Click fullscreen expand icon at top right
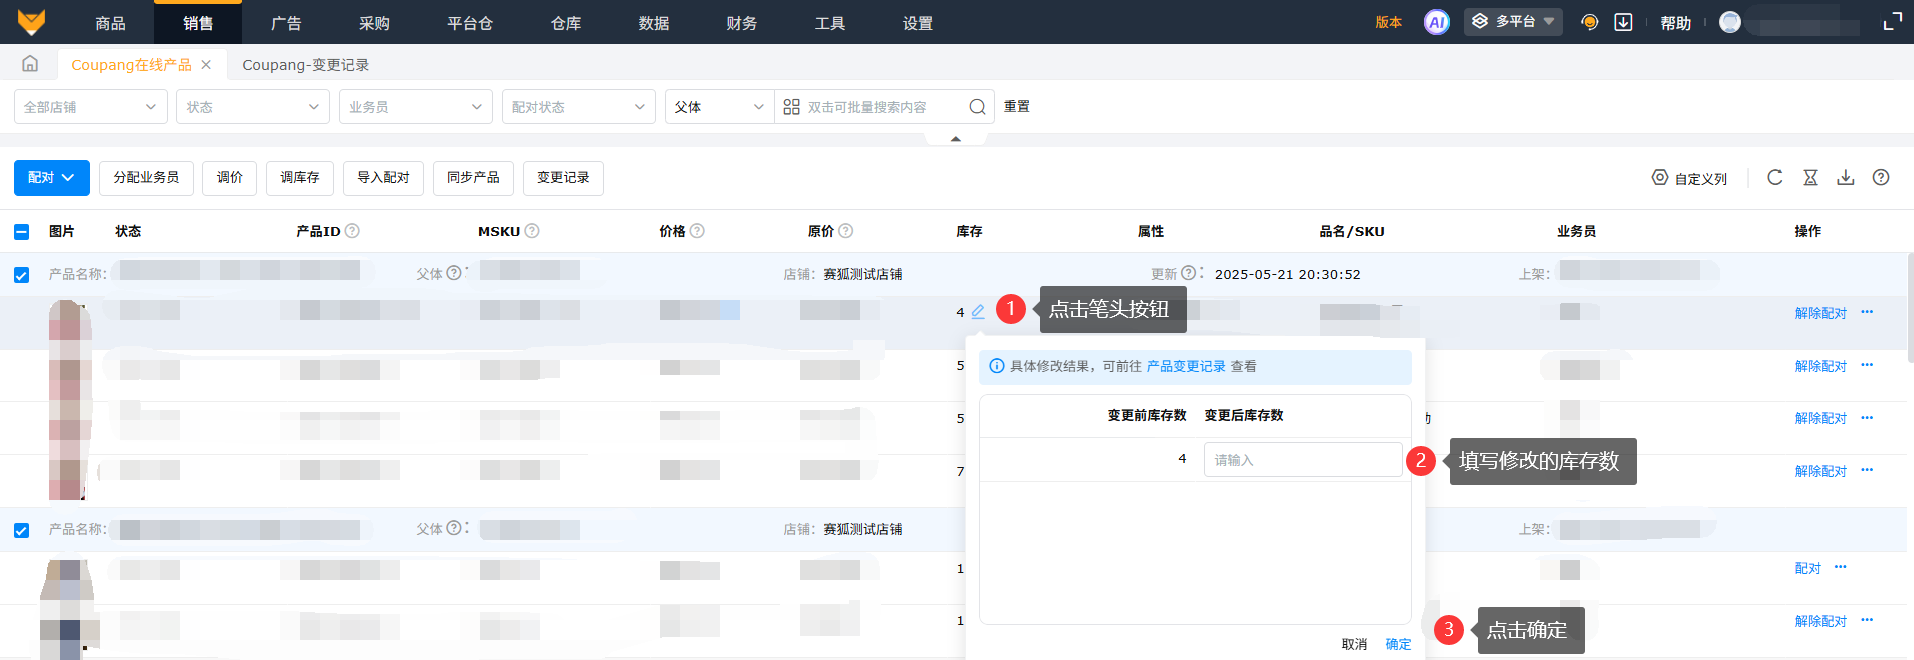The image size is (1914, 660). 1892,22
